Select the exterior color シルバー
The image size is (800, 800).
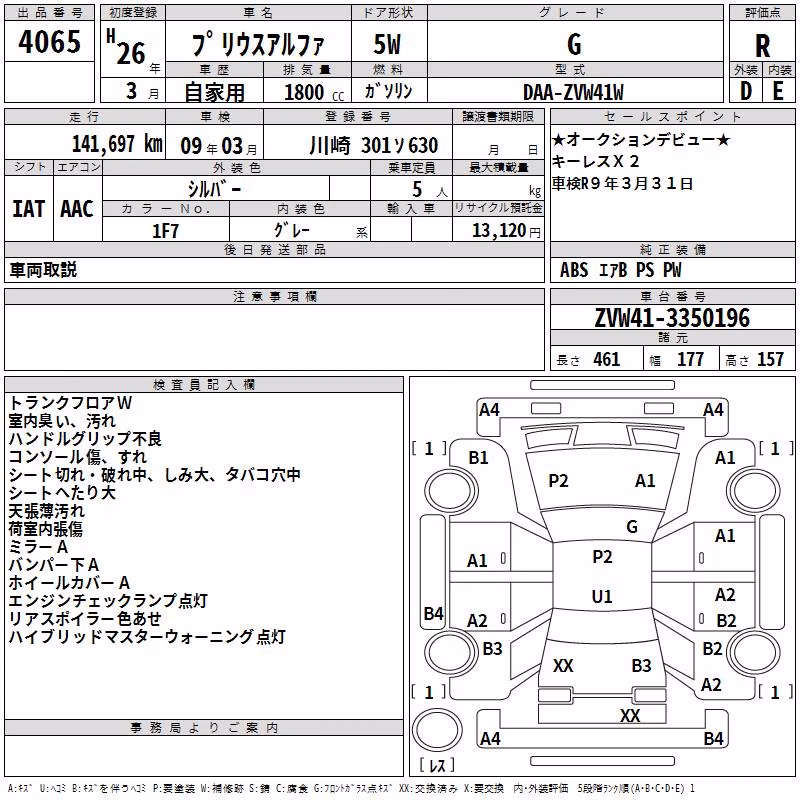coord(214,189)
